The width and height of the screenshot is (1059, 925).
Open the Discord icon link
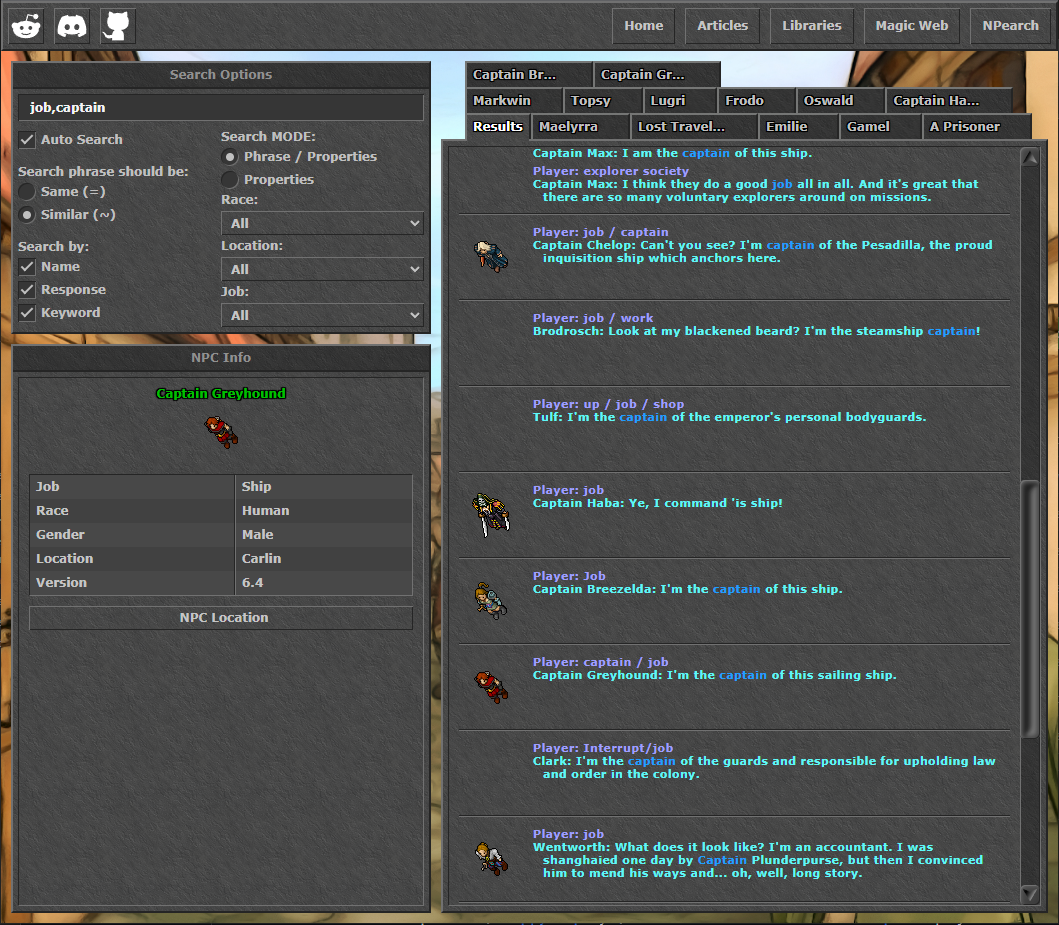pos(72,26)
